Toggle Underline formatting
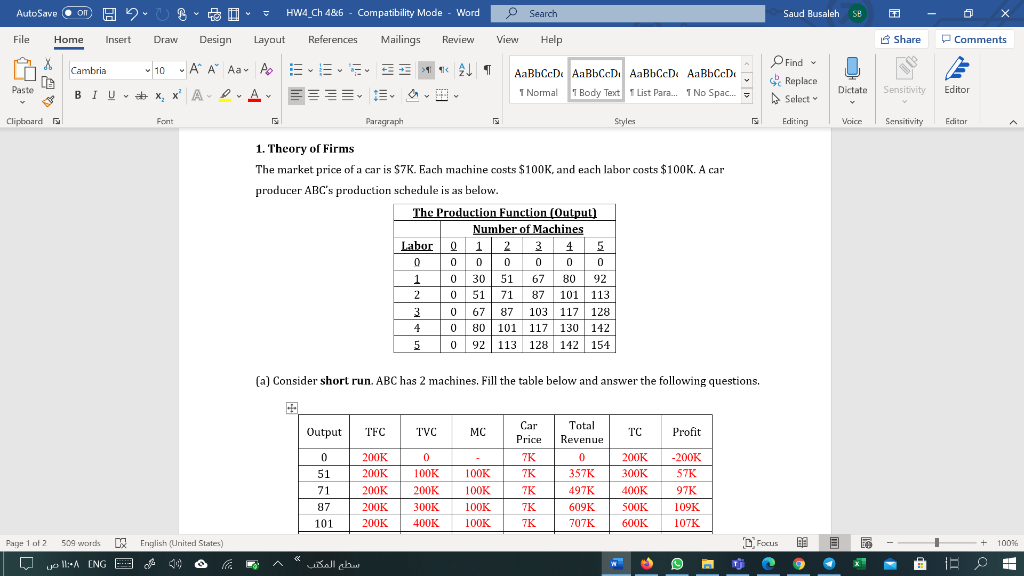1024x576 pixels. [112, 95]
